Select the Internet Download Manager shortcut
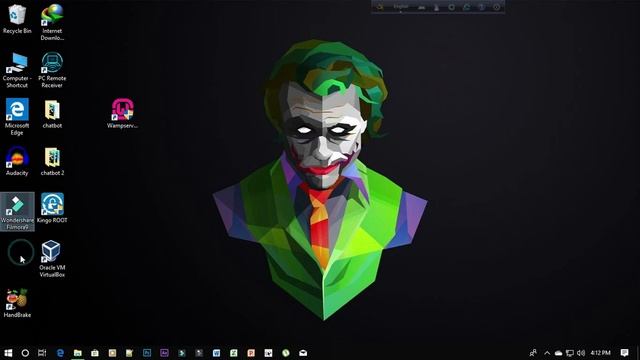640x360 pixels. pyautogui.click(x=52, y=22)
